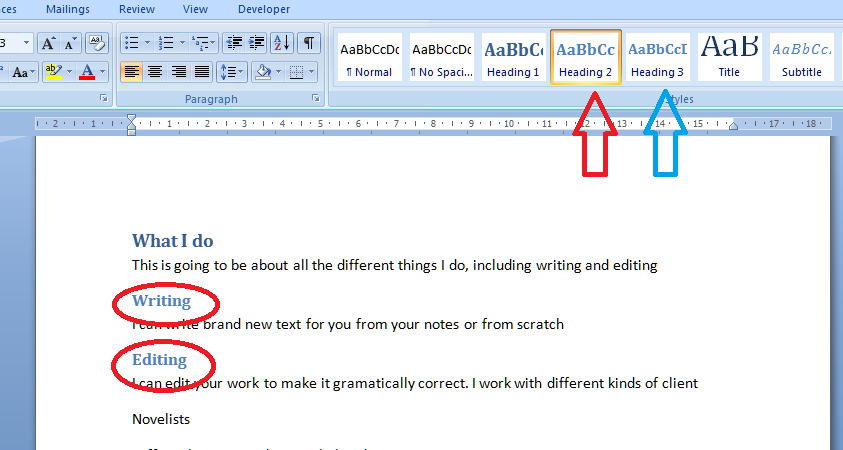This screenshot has width=843, height=450.
Task: Center align the paragraph
Action: coord(155,72)
